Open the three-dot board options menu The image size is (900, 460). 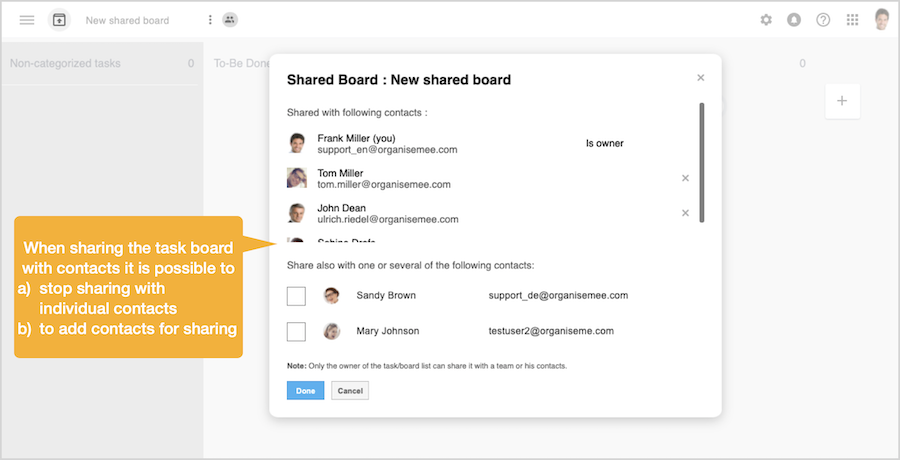coord(210,20)
